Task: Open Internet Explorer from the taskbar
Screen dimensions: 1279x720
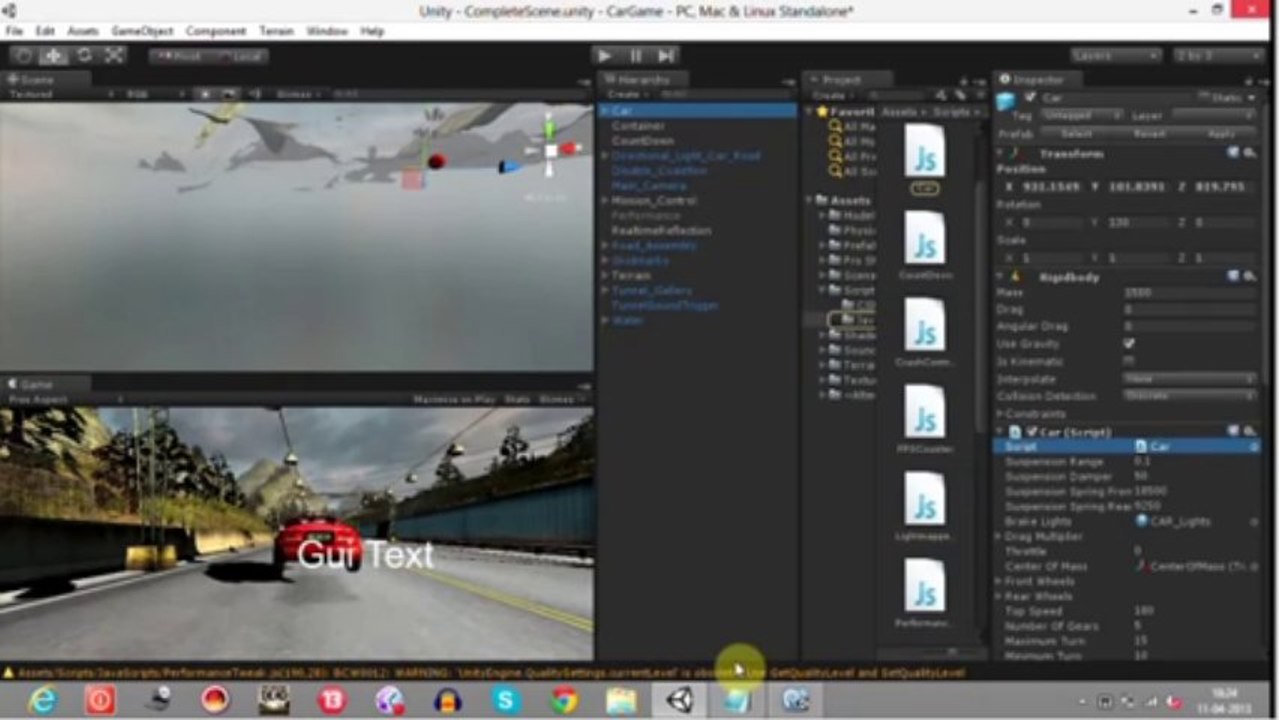Action: click(x=42, y=700)
